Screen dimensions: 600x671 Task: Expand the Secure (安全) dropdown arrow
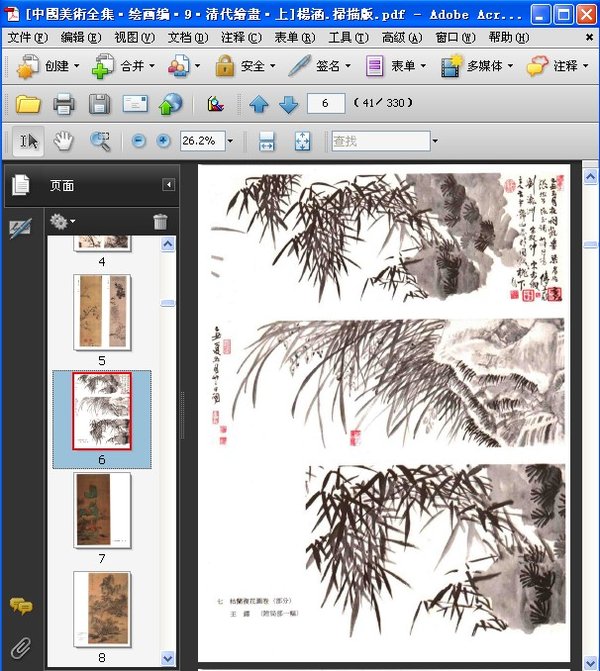pos(273,66)
